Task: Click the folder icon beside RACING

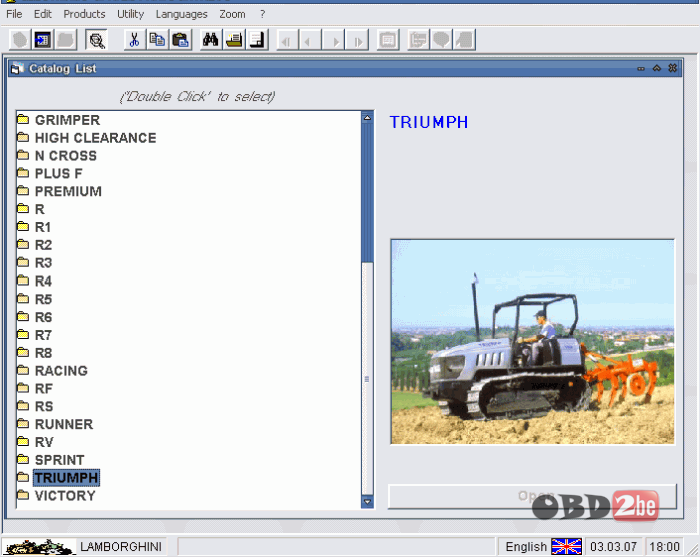Action: coord(23,370)
